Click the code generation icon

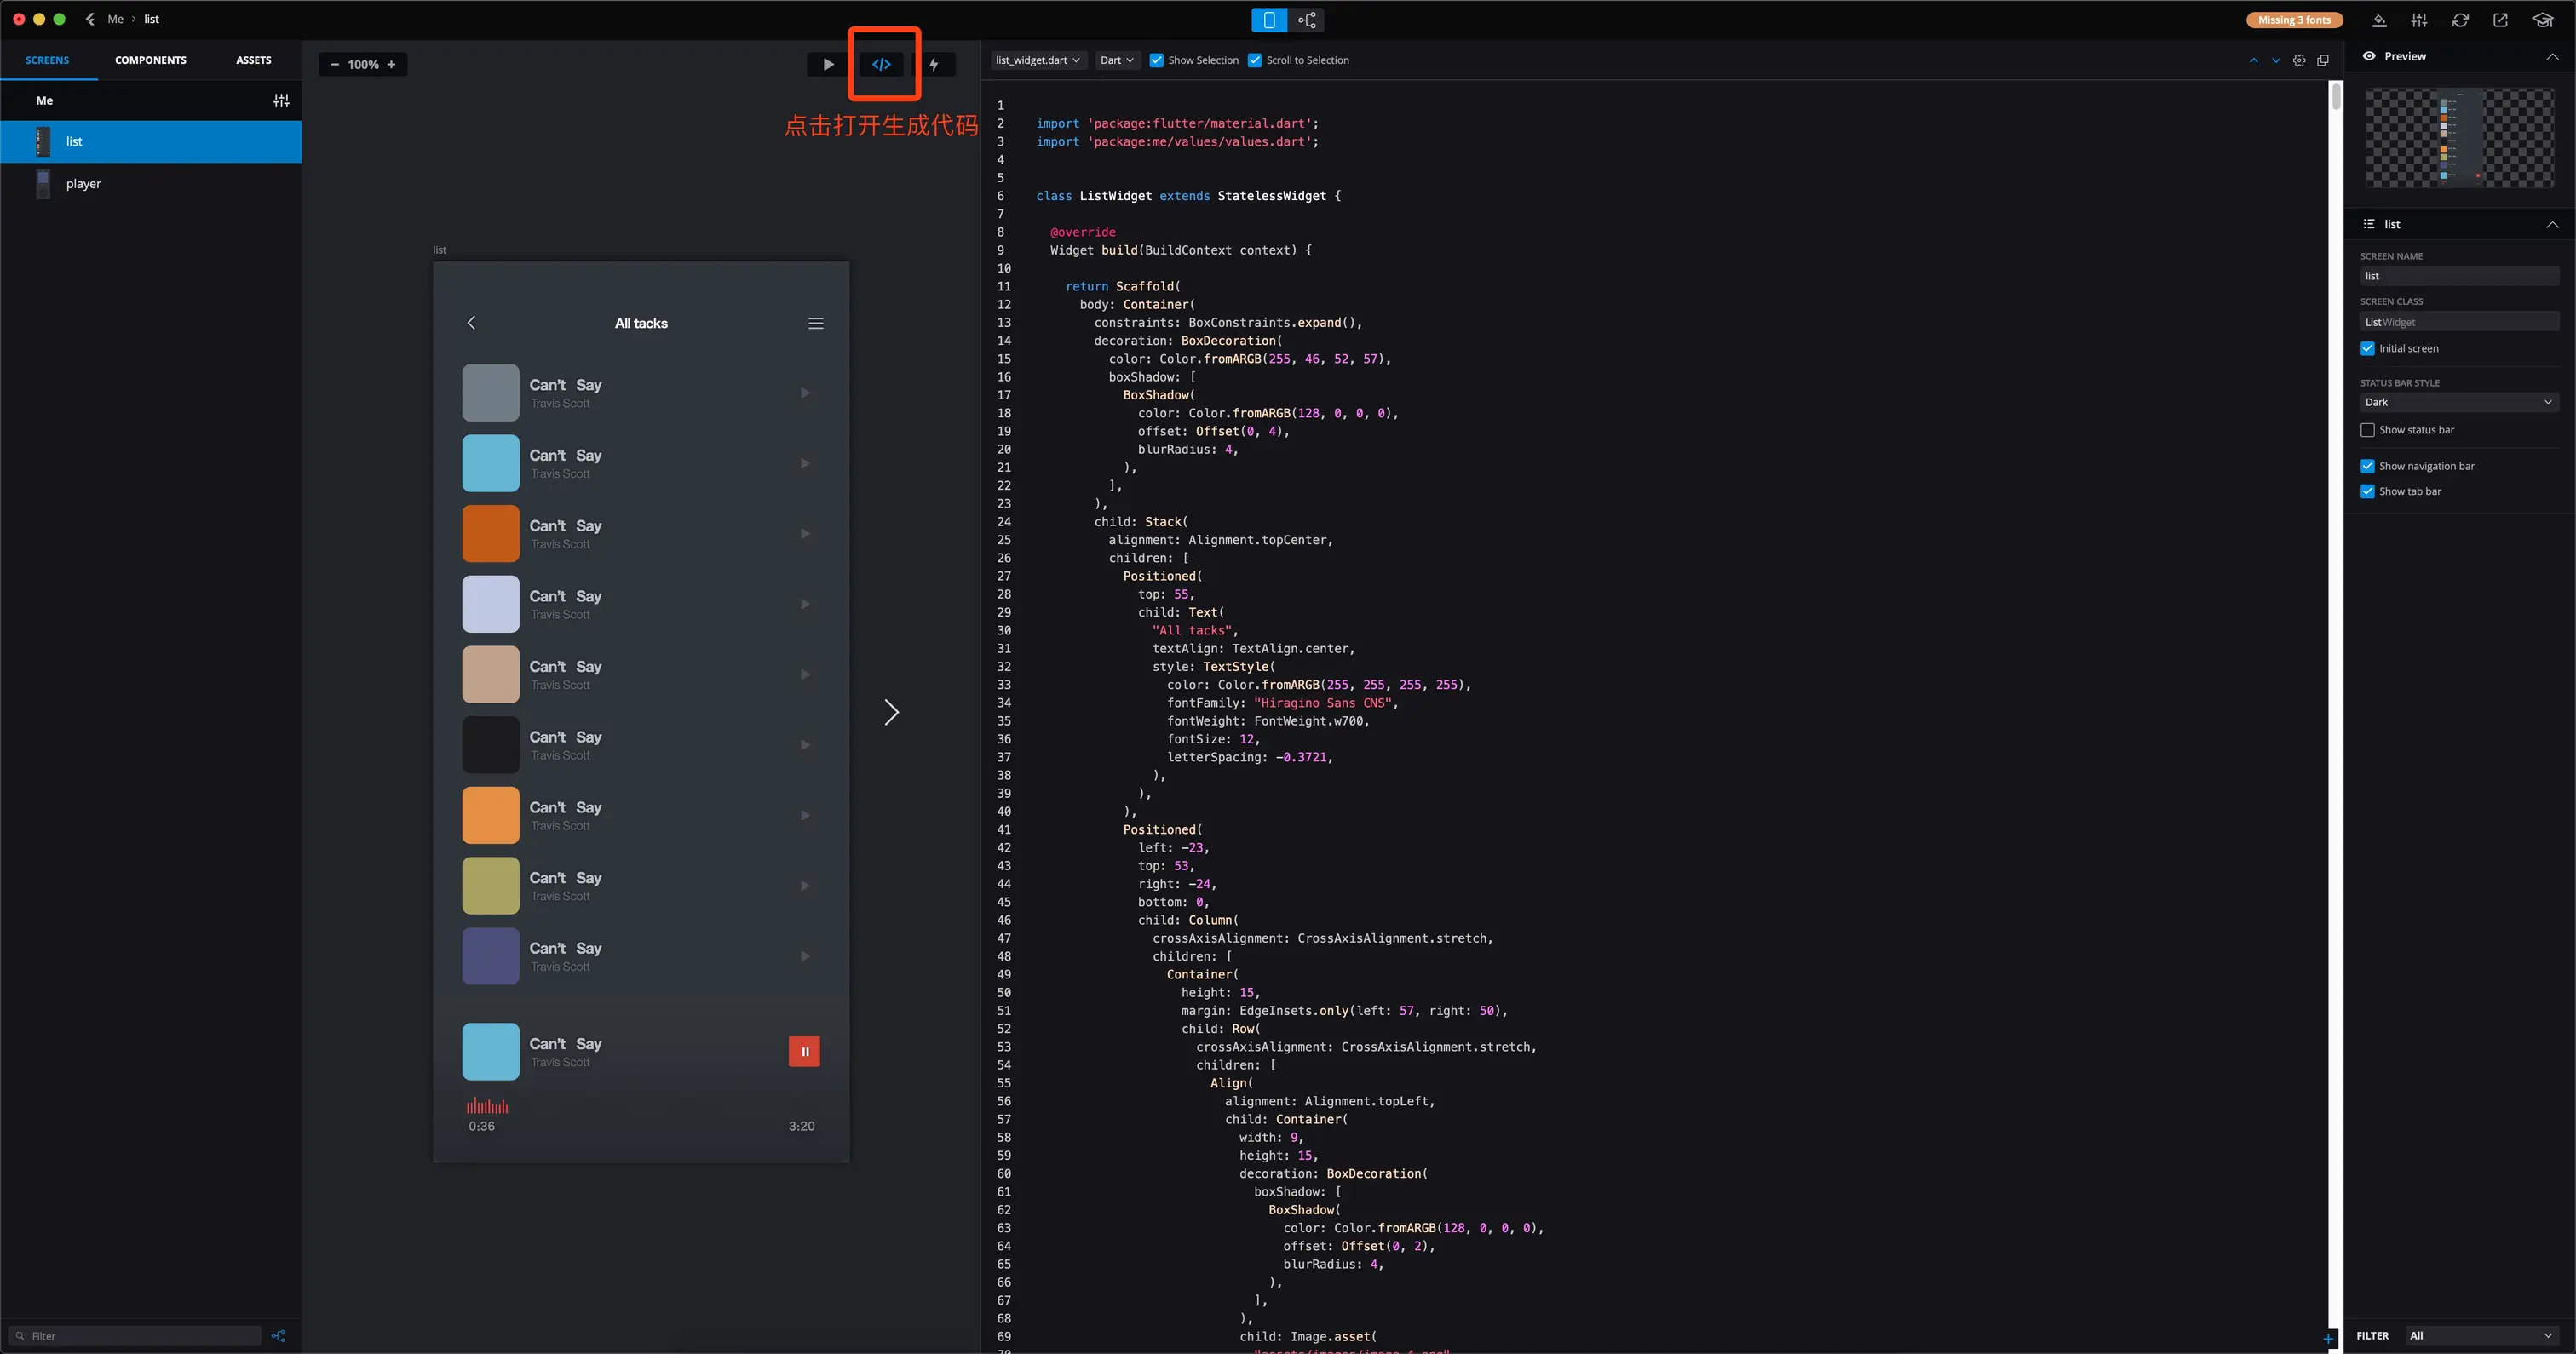[x=881, y=64]
